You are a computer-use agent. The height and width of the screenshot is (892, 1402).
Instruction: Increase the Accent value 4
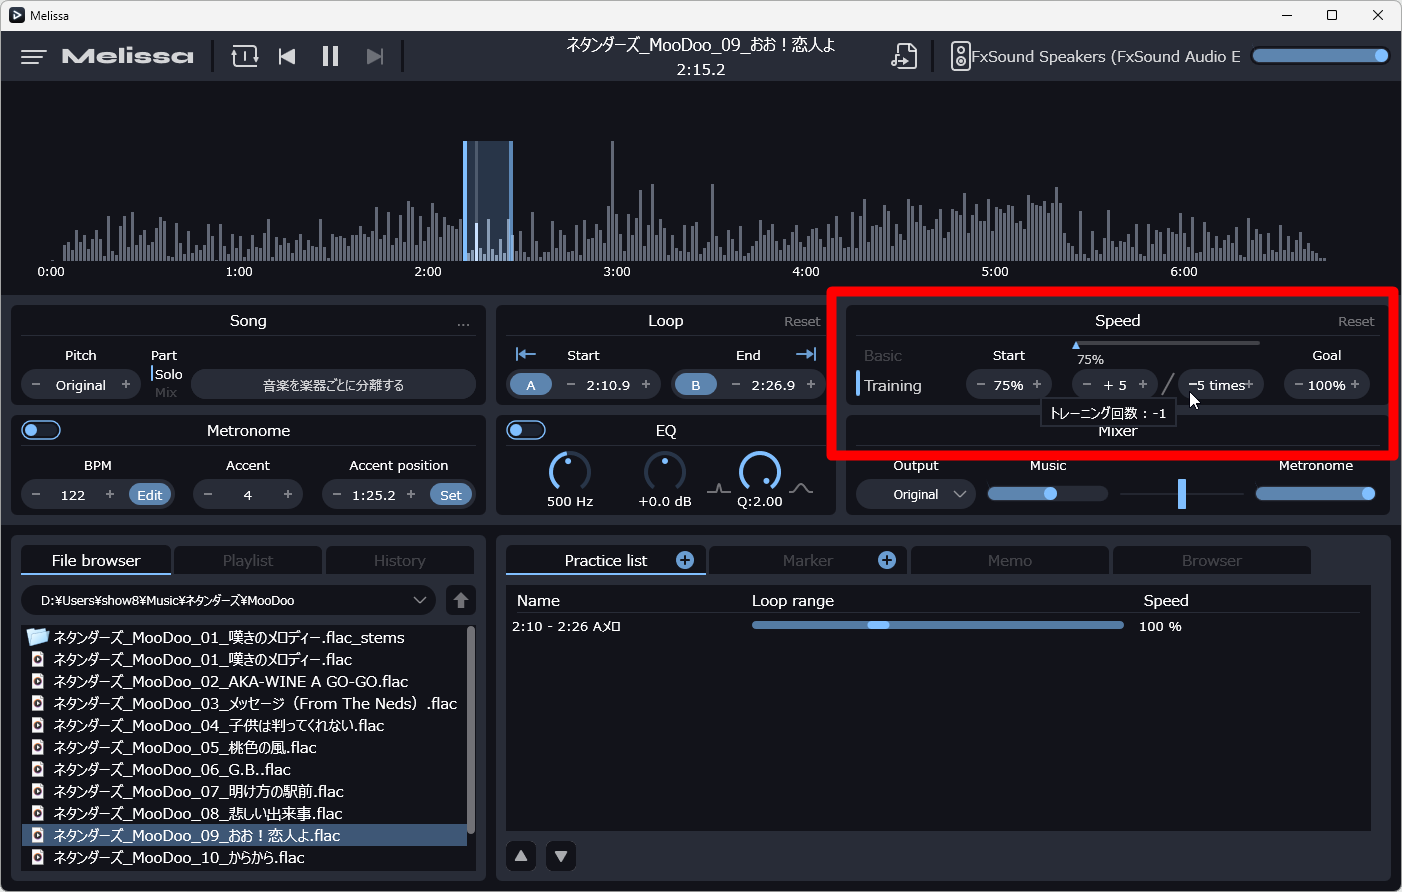tap(288, 495)
